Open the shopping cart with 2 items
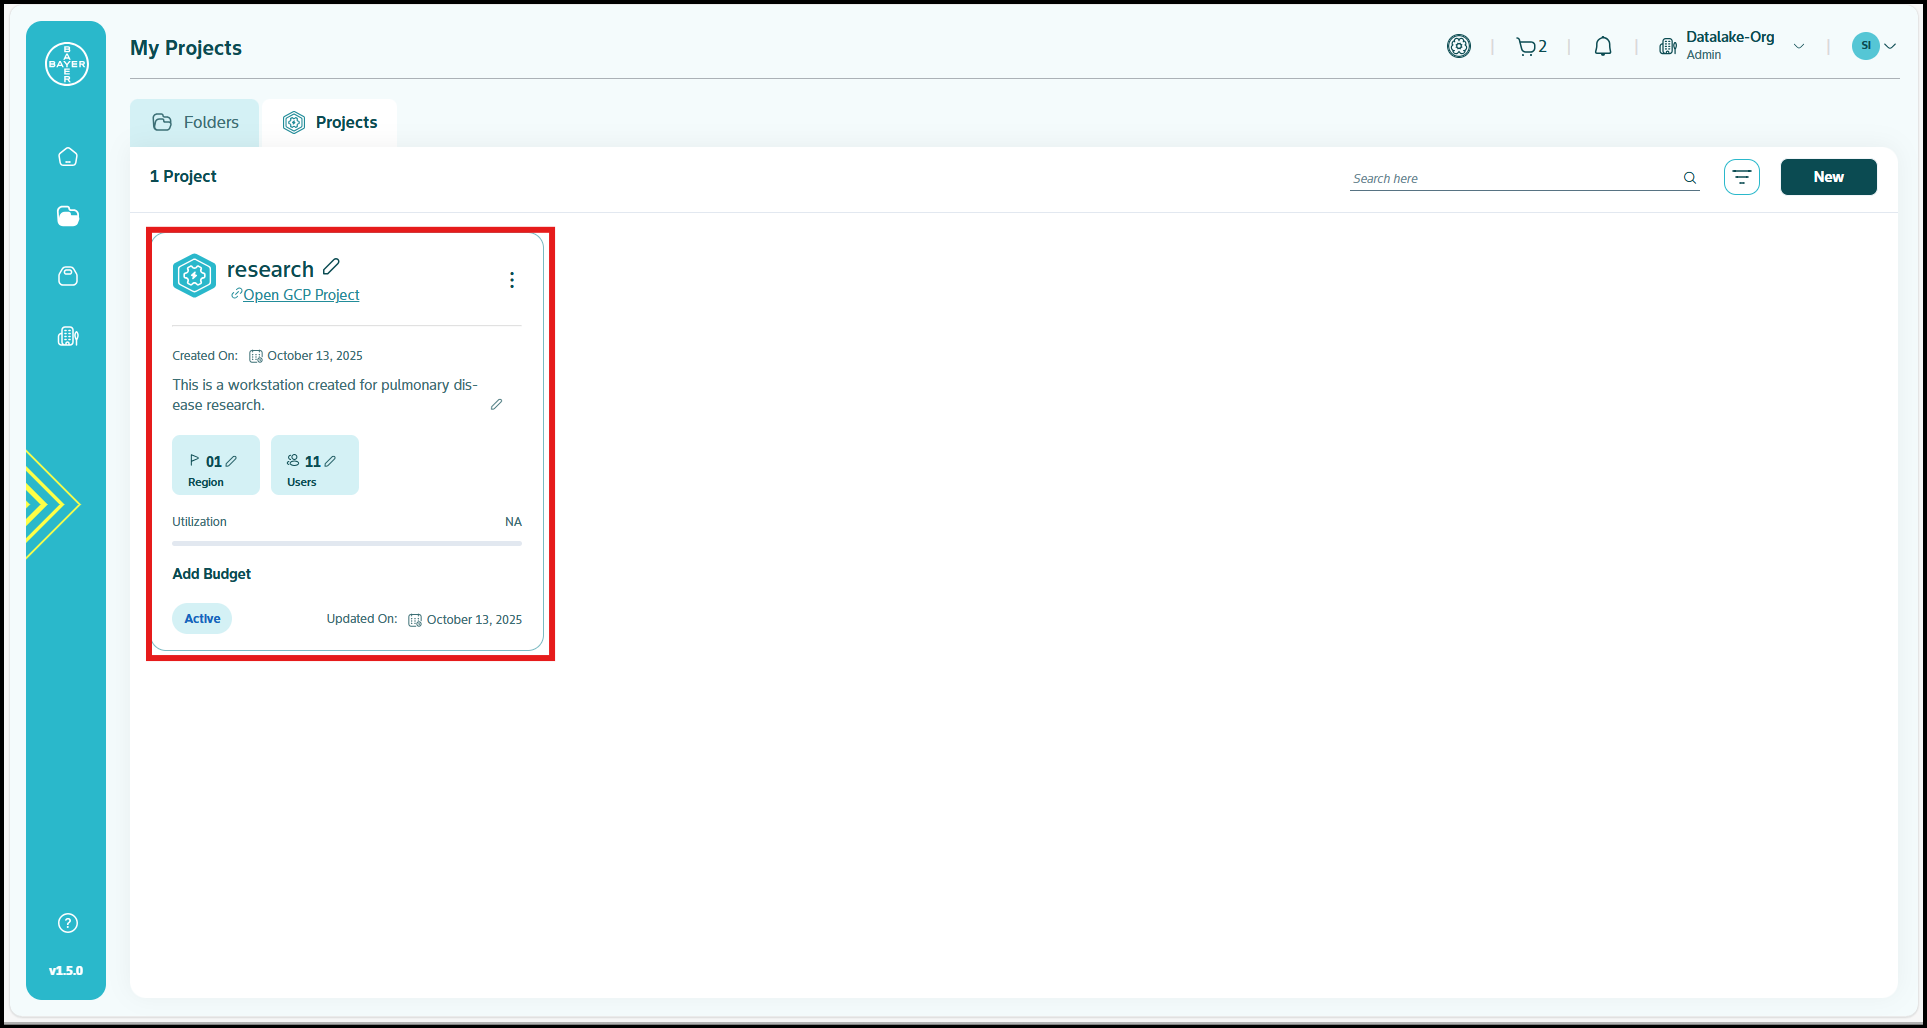 coord(1530,47)
